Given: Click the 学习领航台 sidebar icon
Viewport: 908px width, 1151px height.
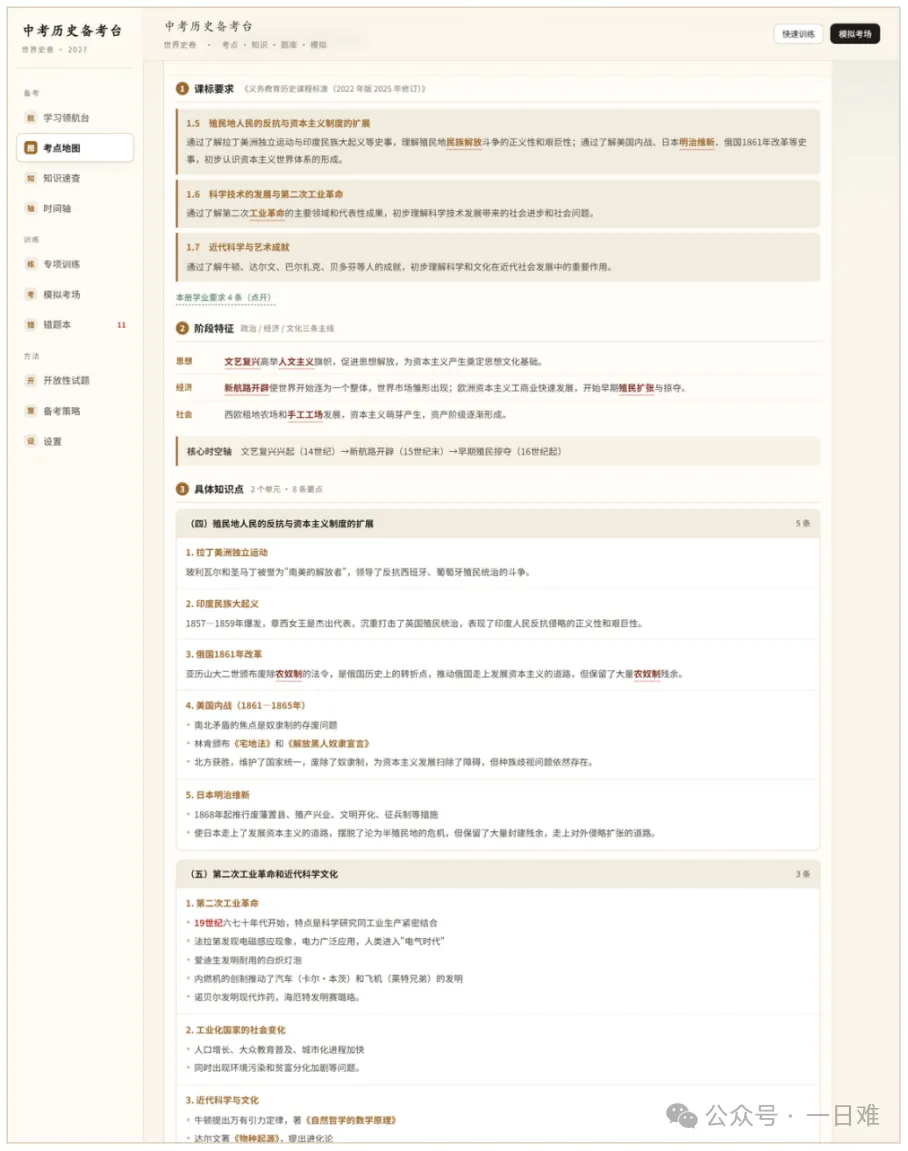Looking at the screenshot, I should 31,117.
